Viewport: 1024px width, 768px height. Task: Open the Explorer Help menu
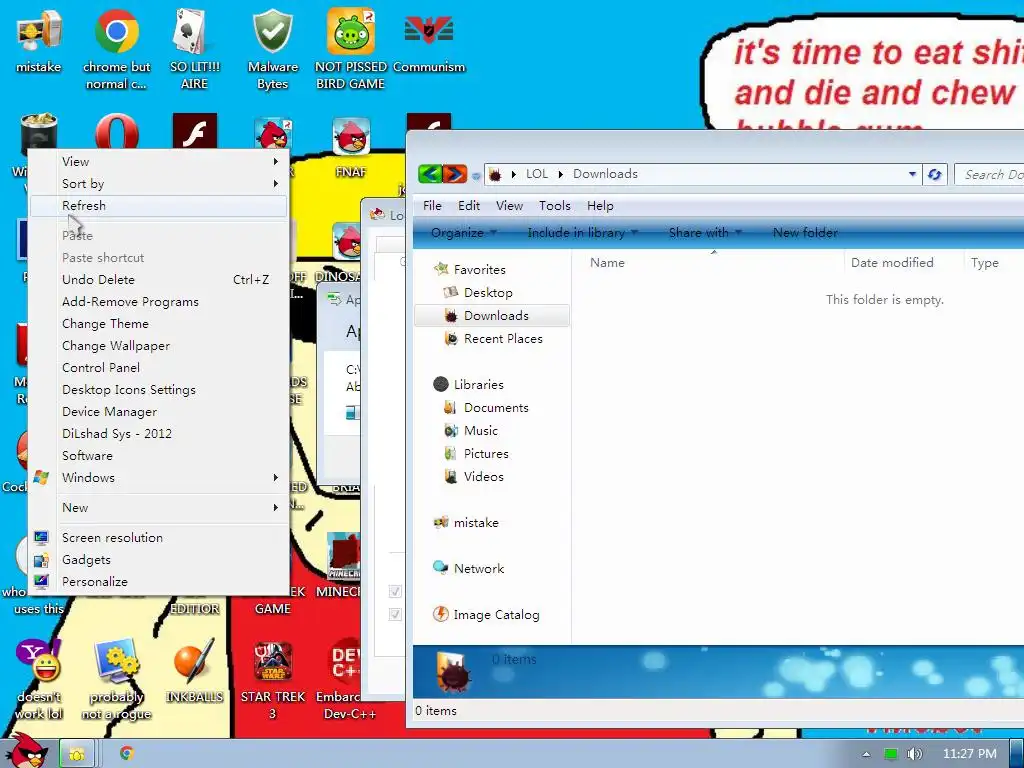(x=600, y=206)
